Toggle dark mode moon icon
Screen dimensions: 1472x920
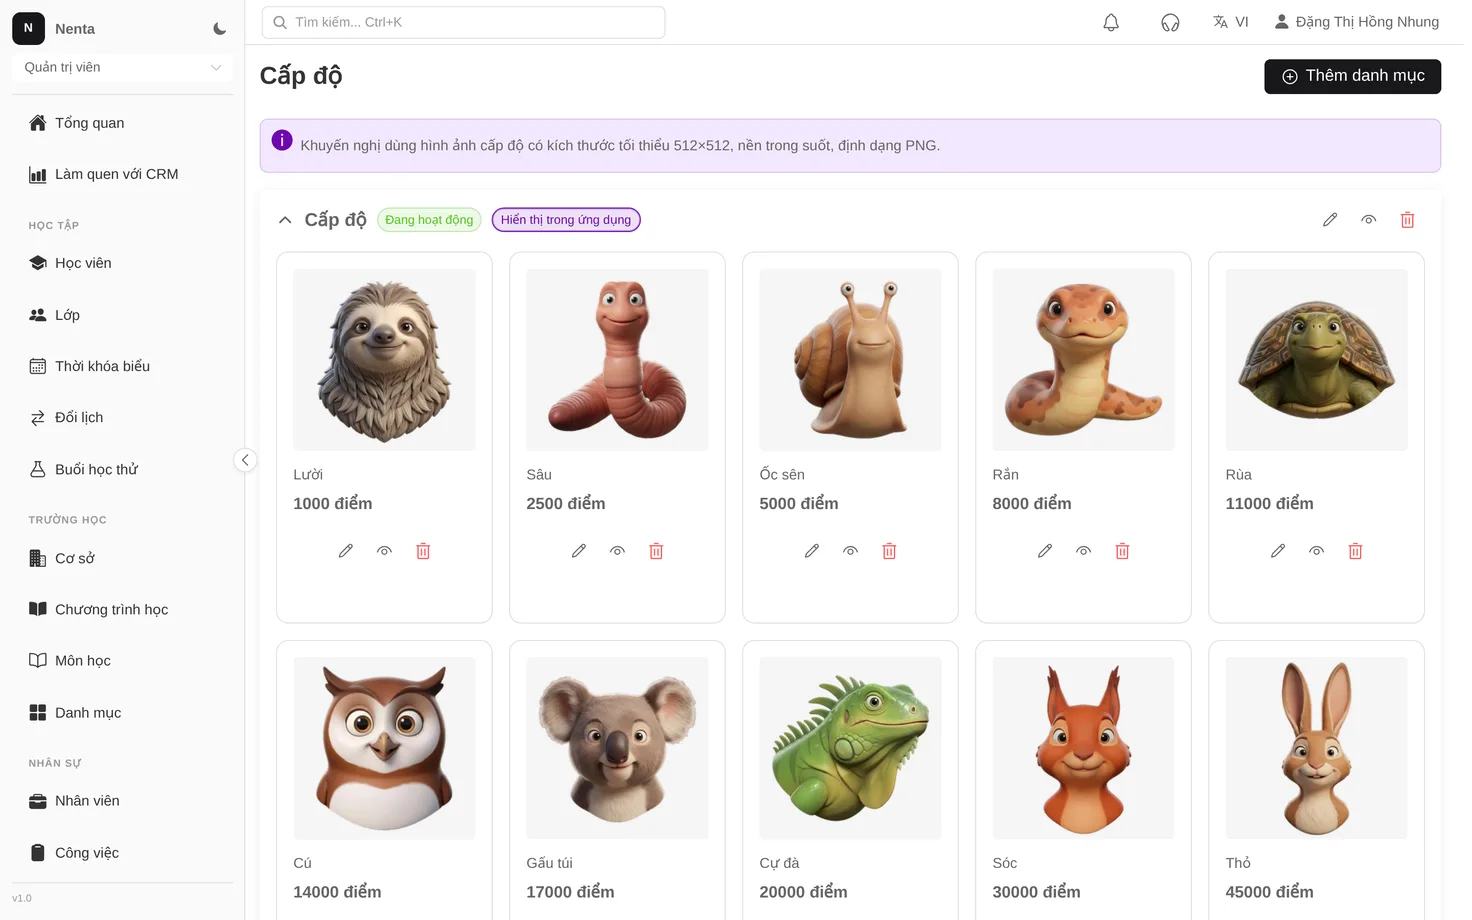click(x=220, y=29)
